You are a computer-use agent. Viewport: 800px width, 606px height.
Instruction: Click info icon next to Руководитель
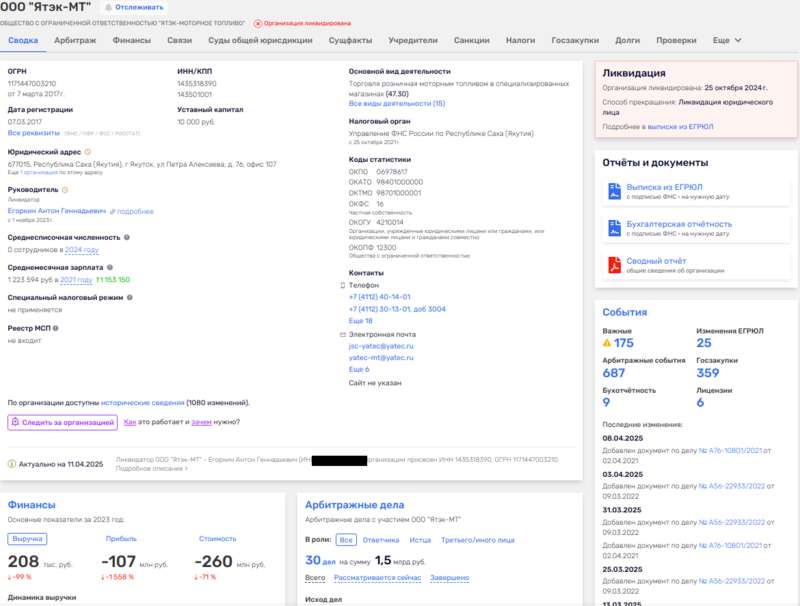(x=65, y=190)
